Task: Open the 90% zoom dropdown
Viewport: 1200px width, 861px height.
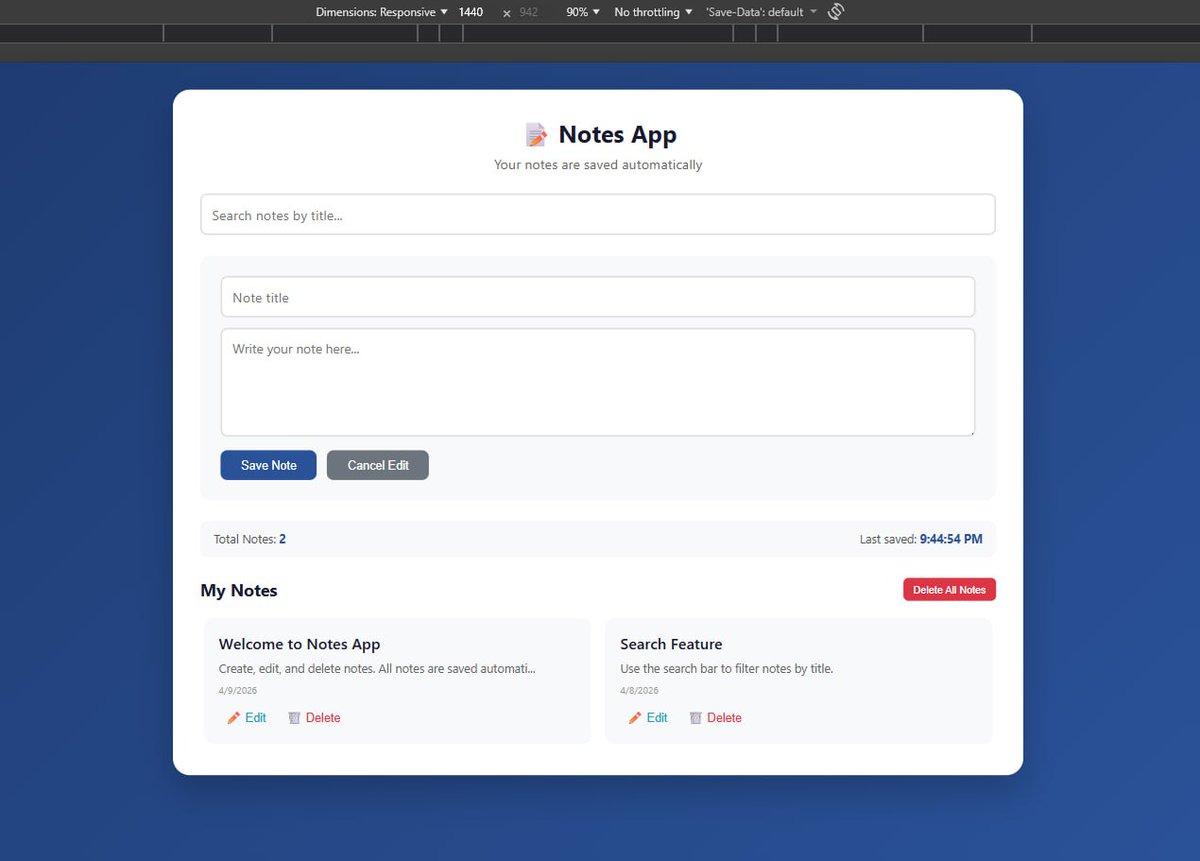Action: 583,12
